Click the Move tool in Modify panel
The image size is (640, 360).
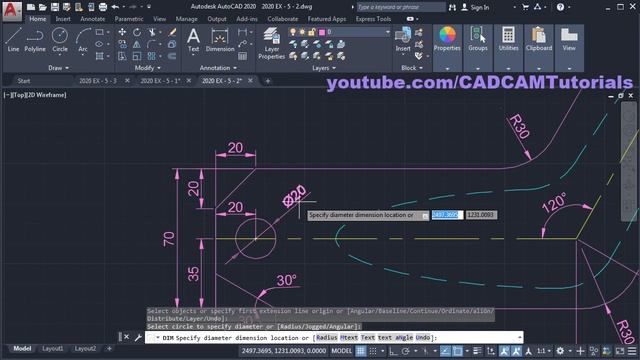point(122,32)
